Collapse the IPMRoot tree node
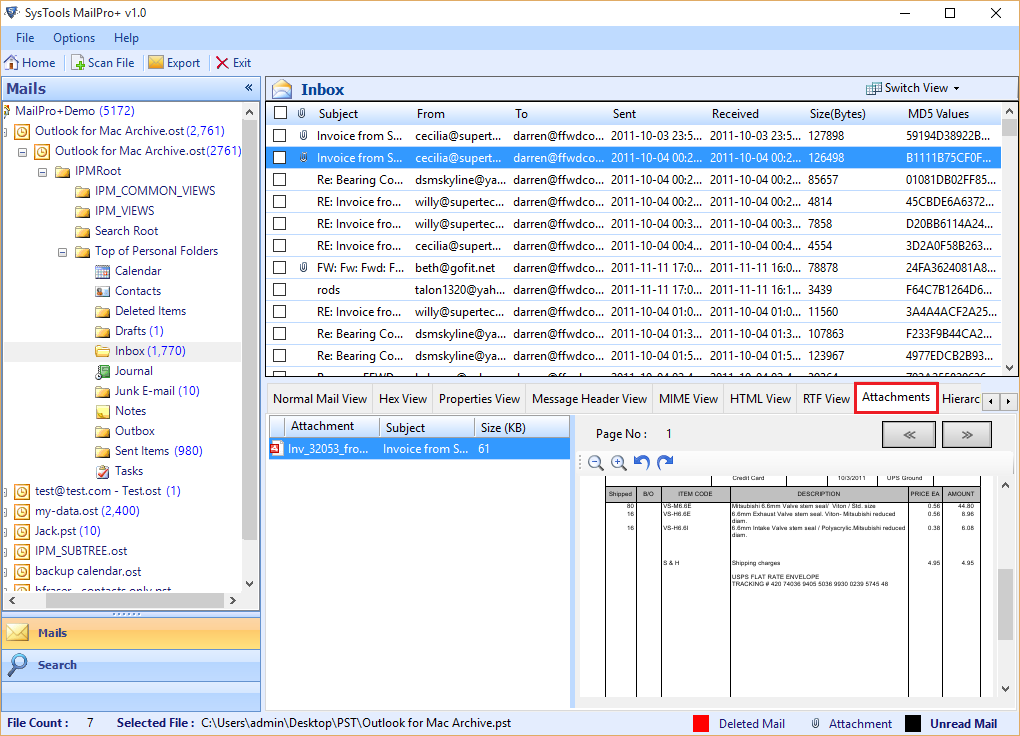The image size is (1020, 736). tap(42, 172)
